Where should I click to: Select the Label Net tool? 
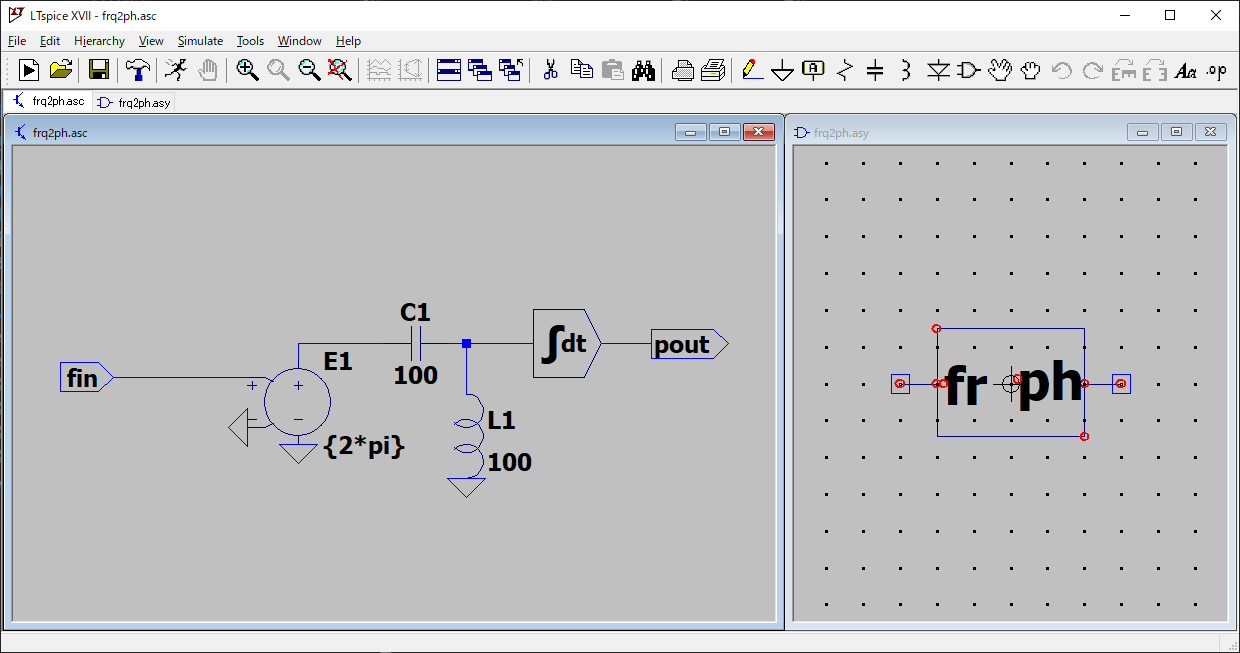pos(814,70)
